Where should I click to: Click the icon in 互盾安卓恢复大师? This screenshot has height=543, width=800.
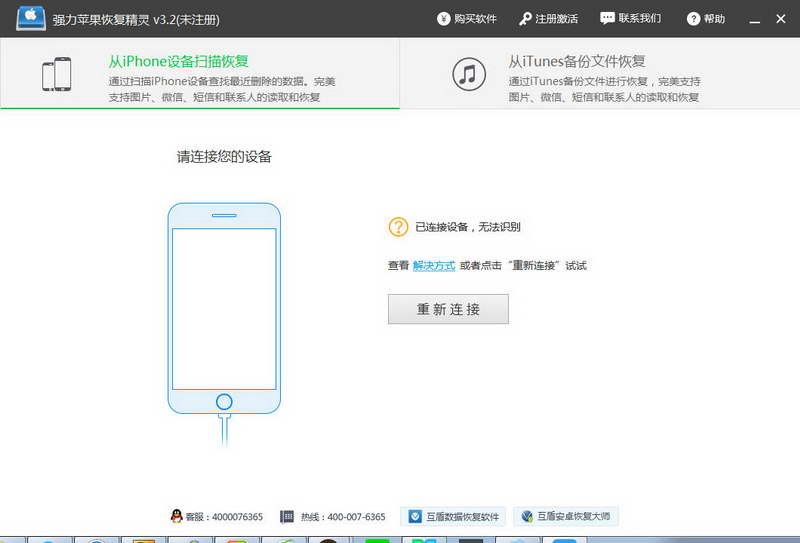click(x=527, y=516)
